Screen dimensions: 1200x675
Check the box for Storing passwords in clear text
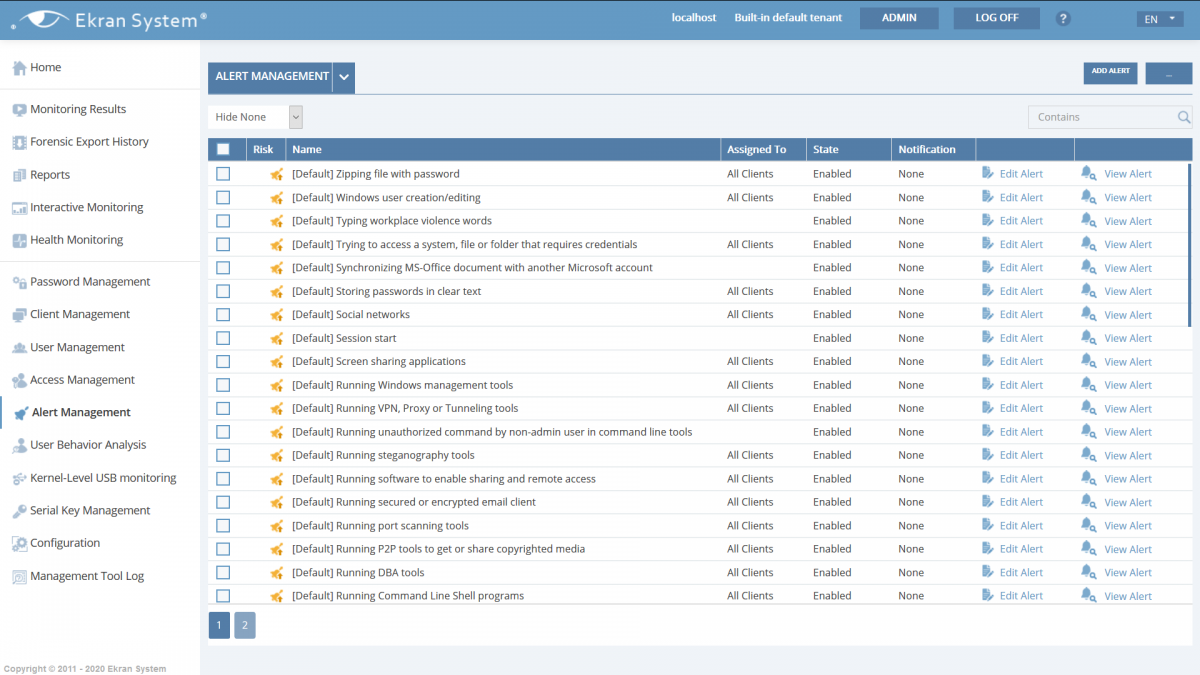[223, 291]
